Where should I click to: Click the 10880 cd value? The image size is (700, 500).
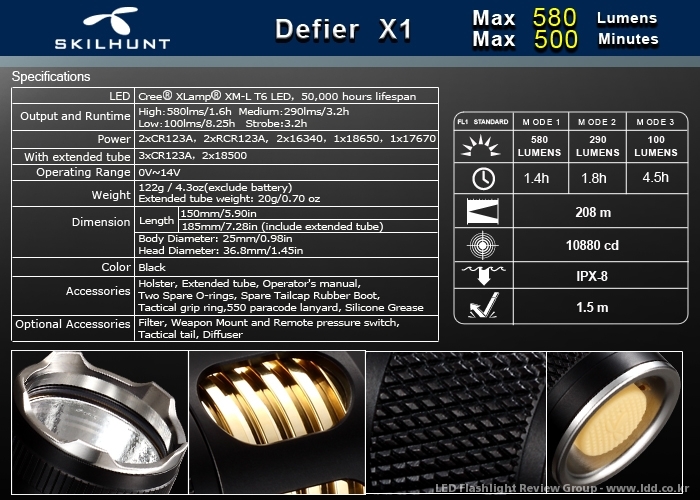click(x=592, y=245)
